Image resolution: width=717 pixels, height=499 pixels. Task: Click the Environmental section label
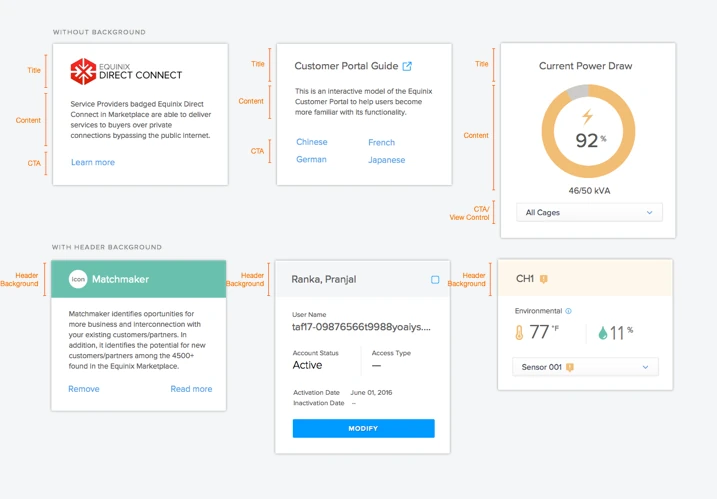coord(538,311)
